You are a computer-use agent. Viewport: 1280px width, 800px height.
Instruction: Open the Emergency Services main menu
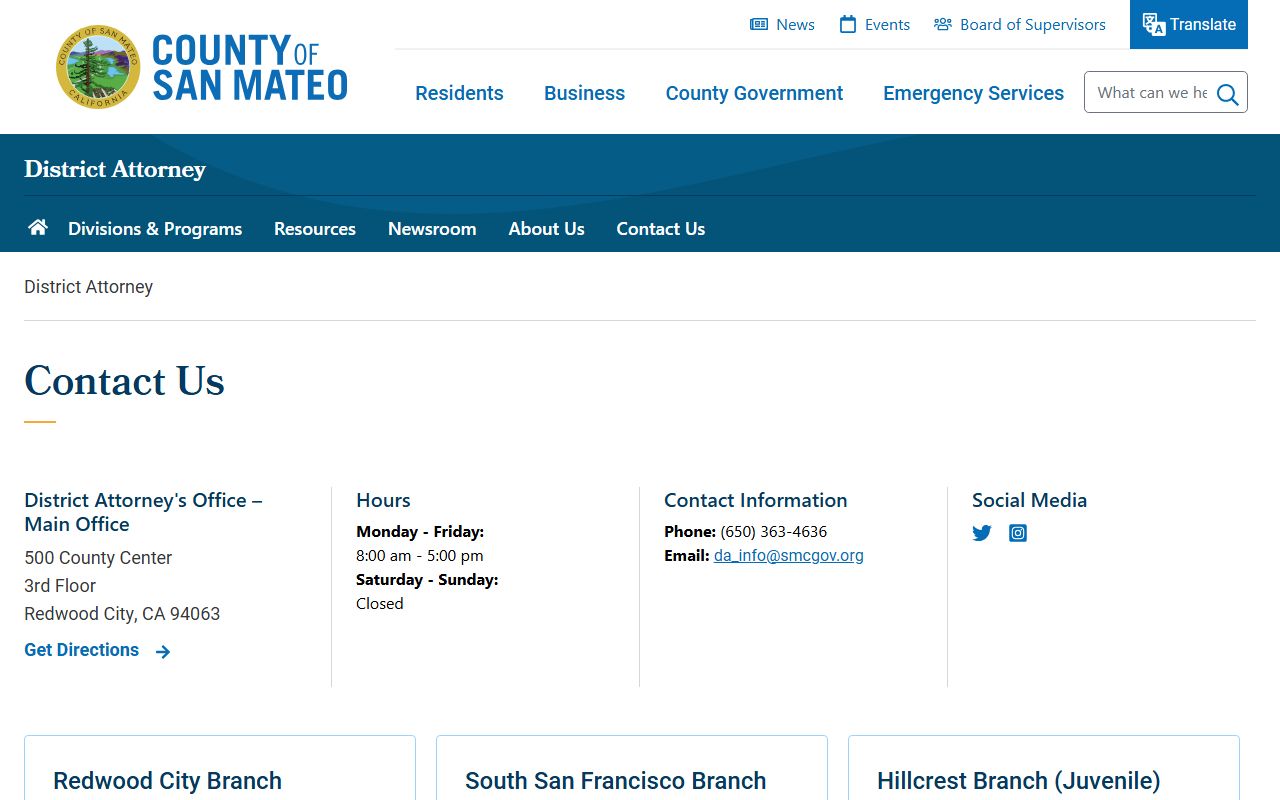coord(973,93)
